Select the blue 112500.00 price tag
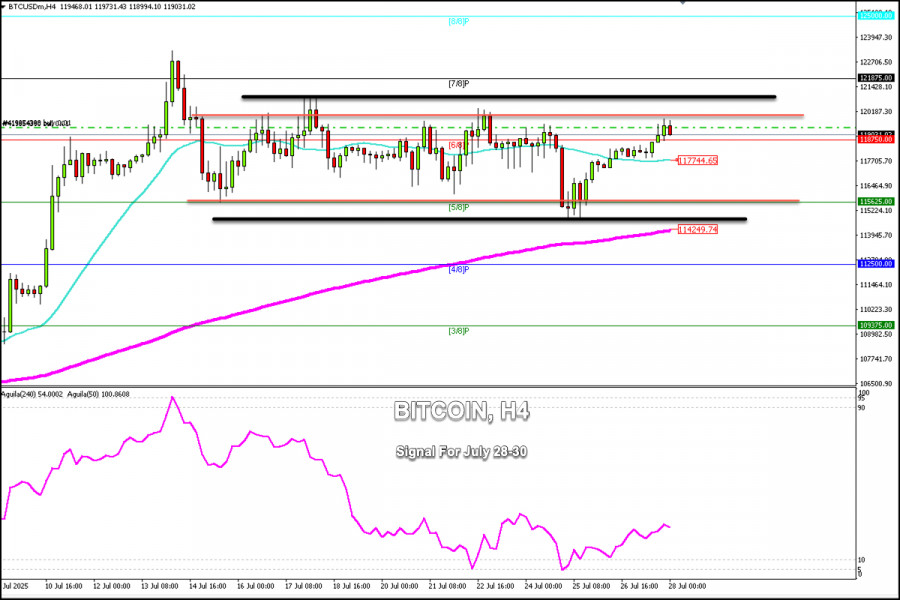The image size is (900, 600). point(876,264)
